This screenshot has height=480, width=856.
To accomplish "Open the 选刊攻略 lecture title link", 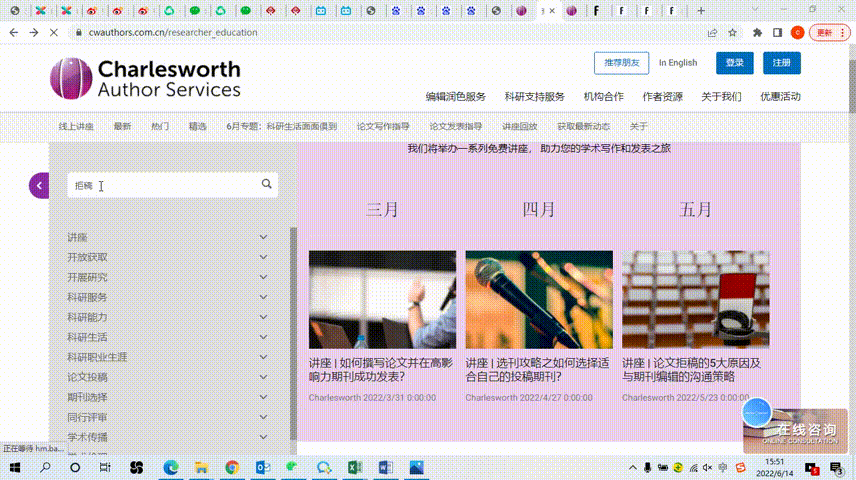I will coord(537,370).
